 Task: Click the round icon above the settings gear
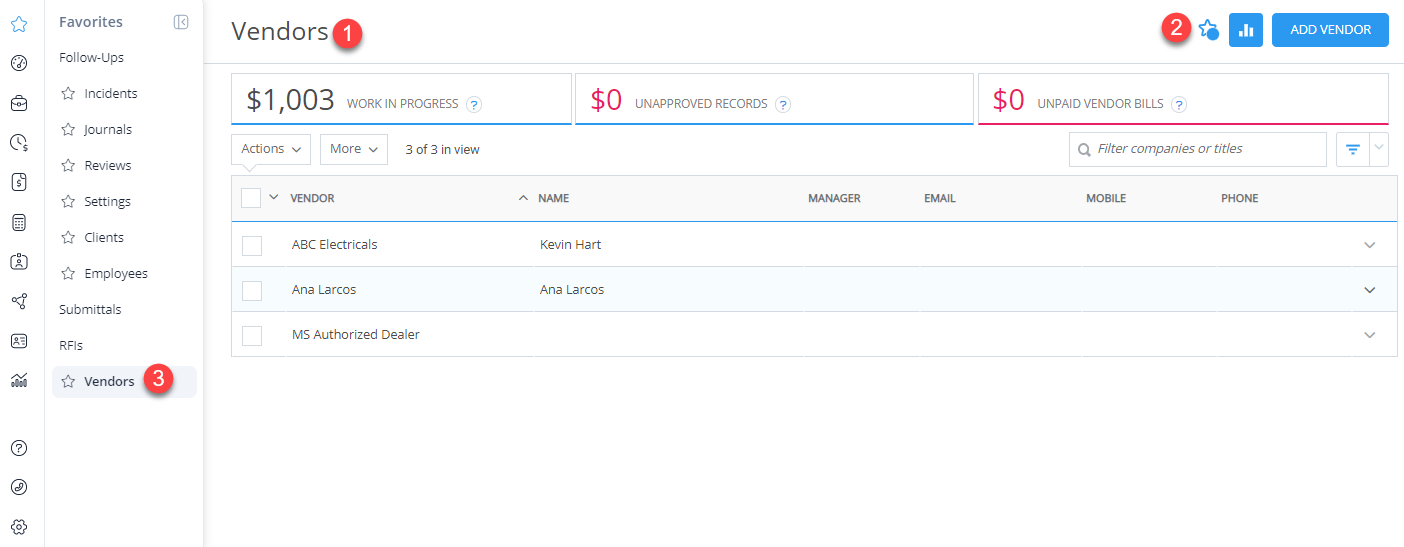coord(19,488)
